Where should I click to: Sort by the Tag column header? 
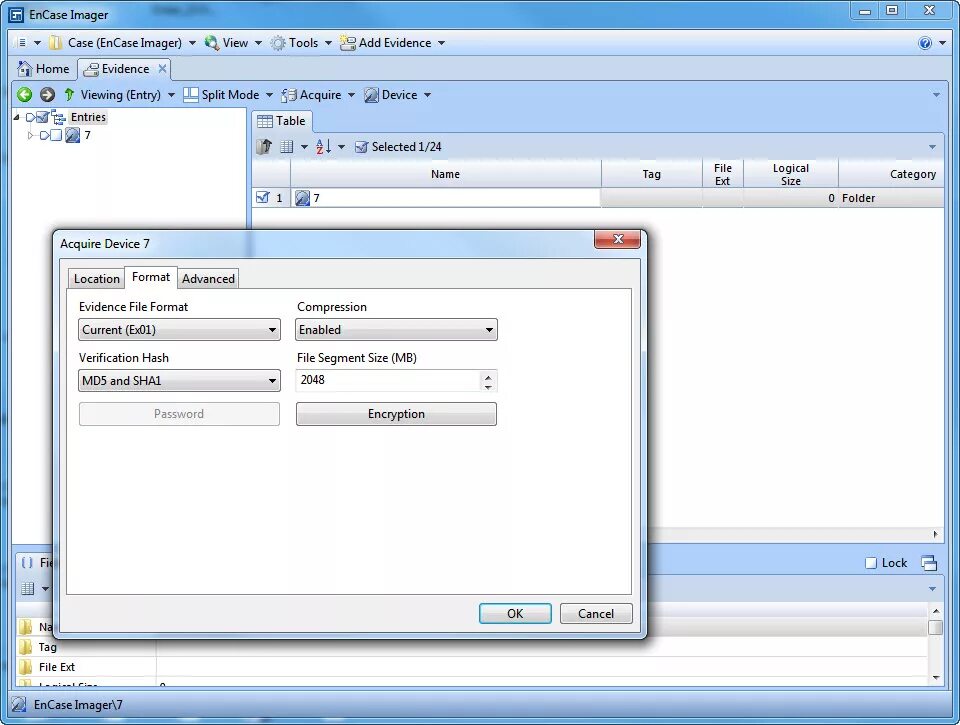(651, 174)
